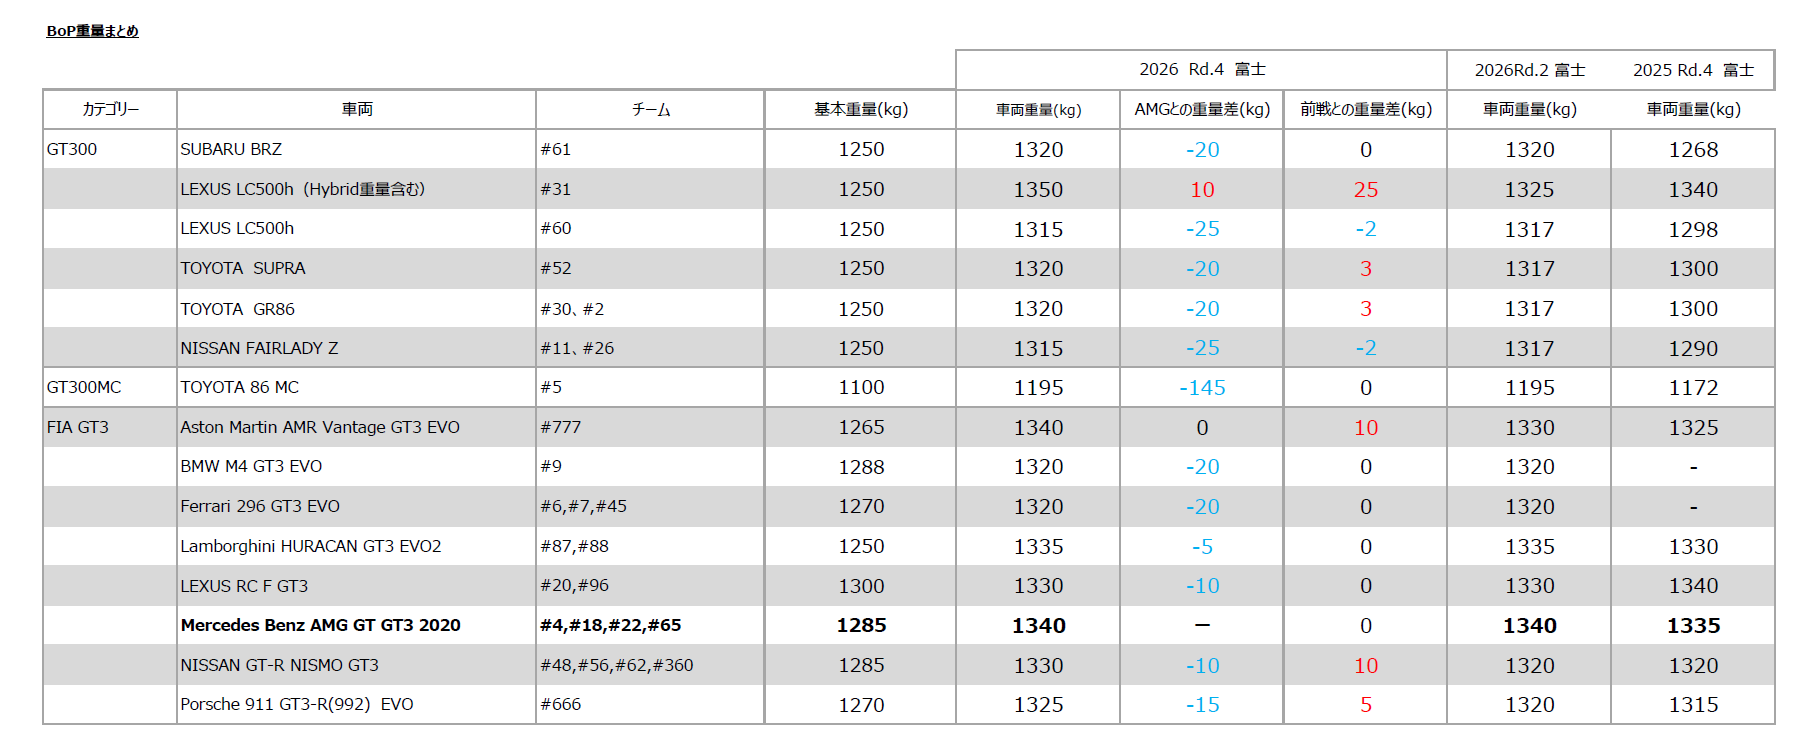Viewport: 1795px width, 745px height.
Task: Select the 2026Rd.2 富士 header
Action: 1529,70
